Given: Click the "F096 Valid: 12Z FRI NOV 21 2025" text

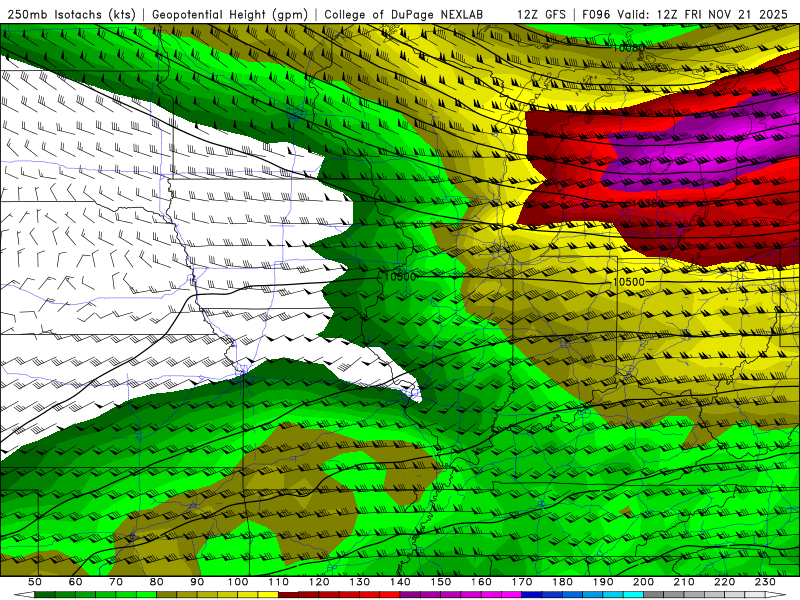Looking at the screenshot, I should coord(685,14).
